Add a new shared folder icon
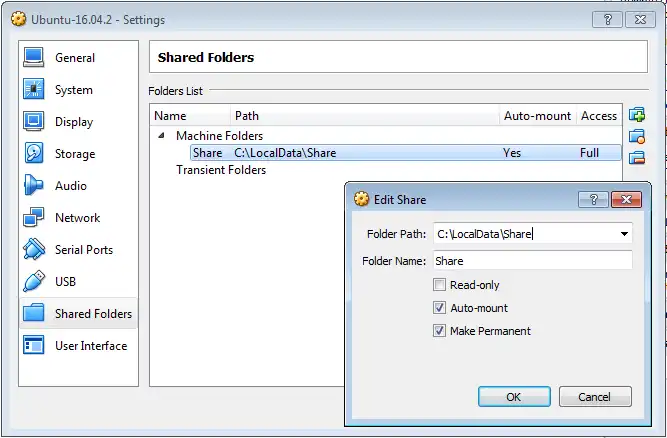The image size is (667, 438). click(x=637, y=115)
